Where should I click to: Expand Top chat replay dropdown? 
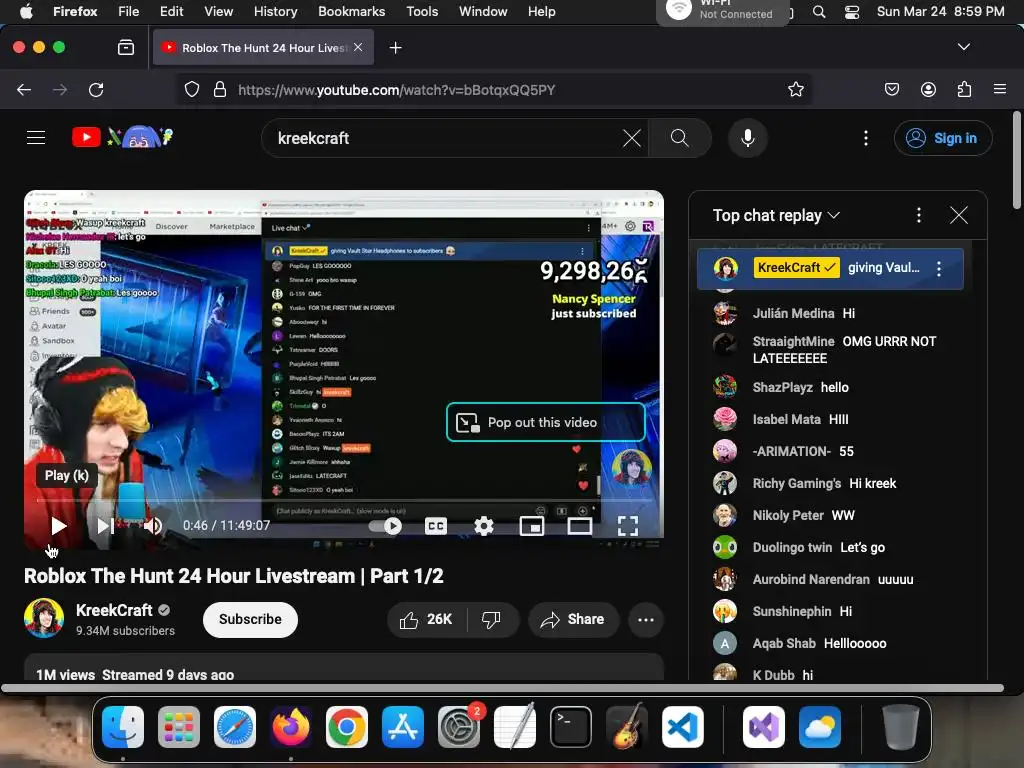[x=776, y=215]
